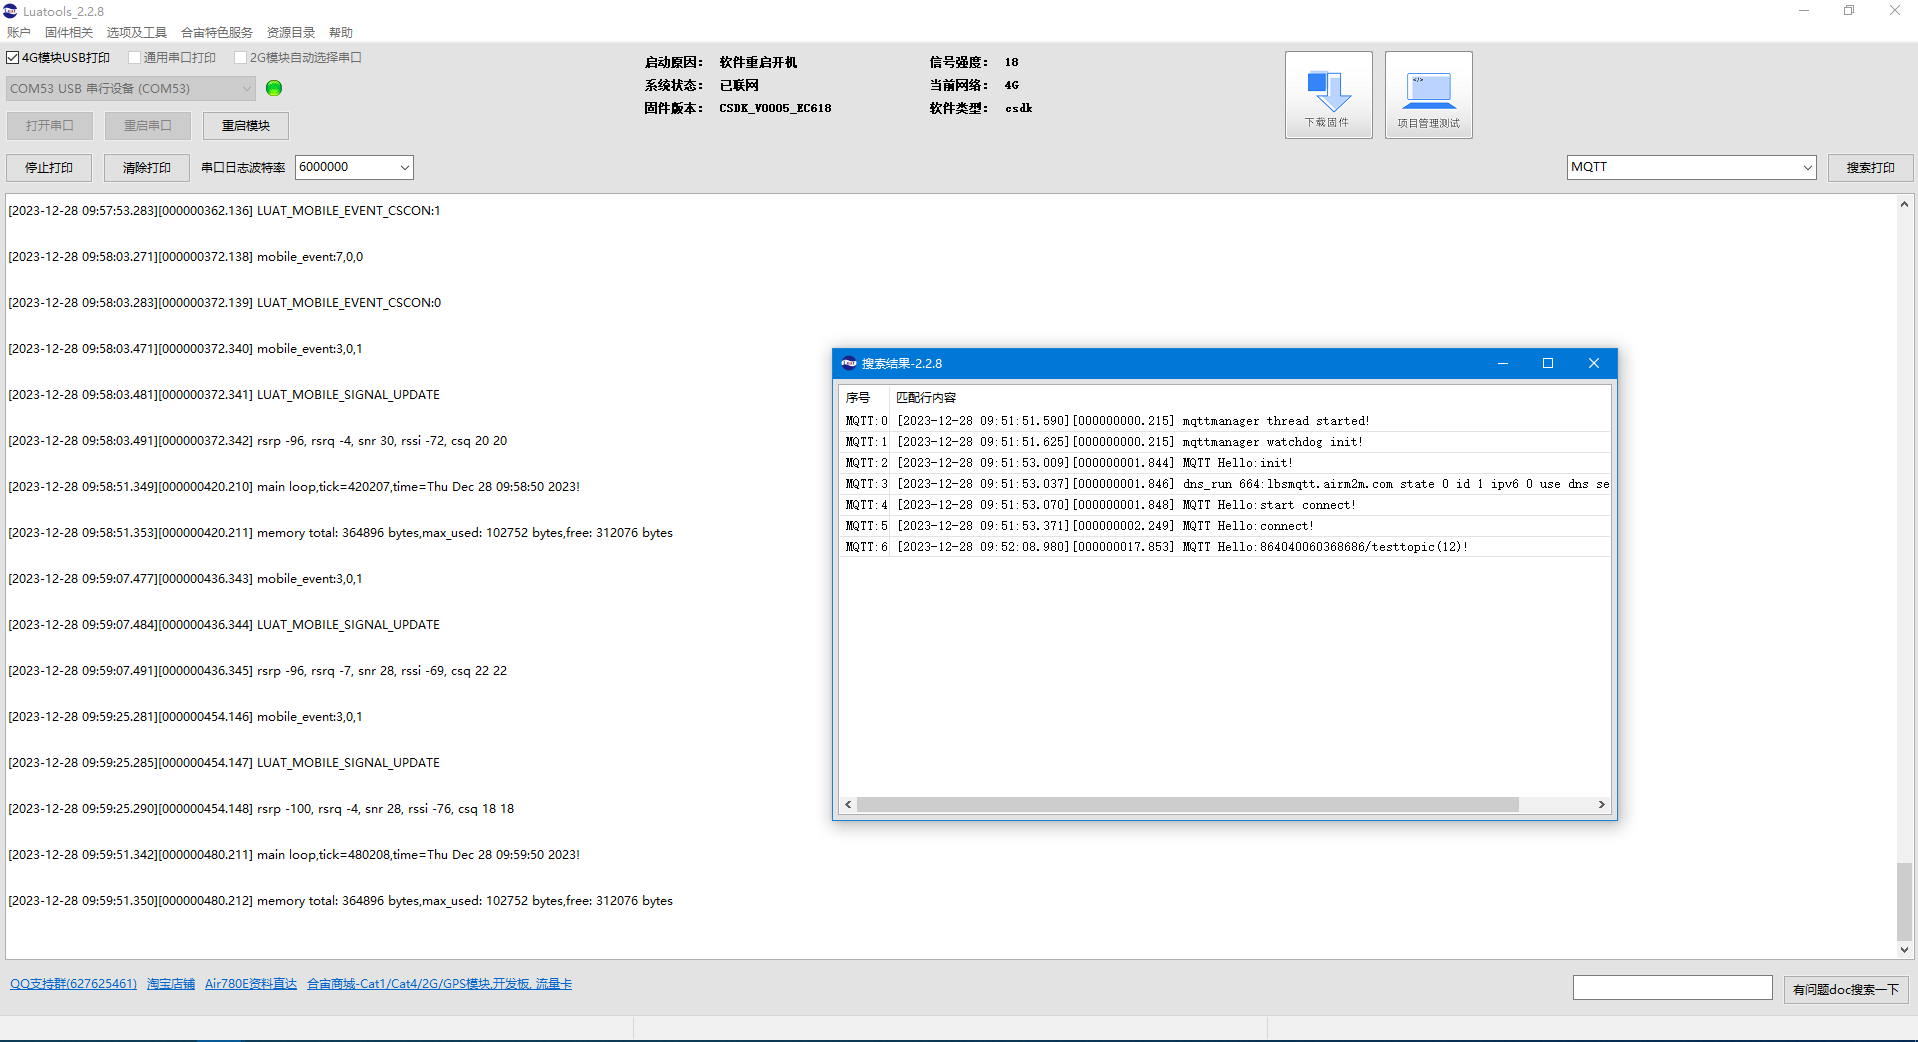The height and width of the screenshot is (1042, 1918).
Task: Click the 下载固件 download firmware icon
Action: 1328,95
